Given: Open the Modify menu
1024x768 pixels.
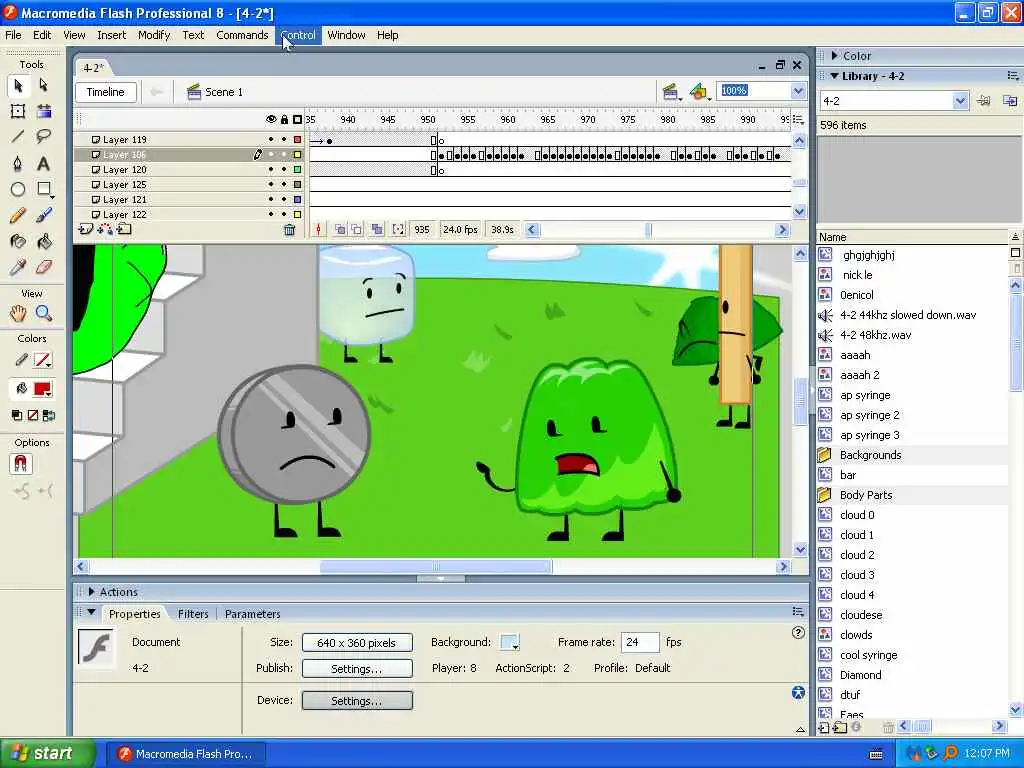Looking at the screenshot, I should click(154, 35).
